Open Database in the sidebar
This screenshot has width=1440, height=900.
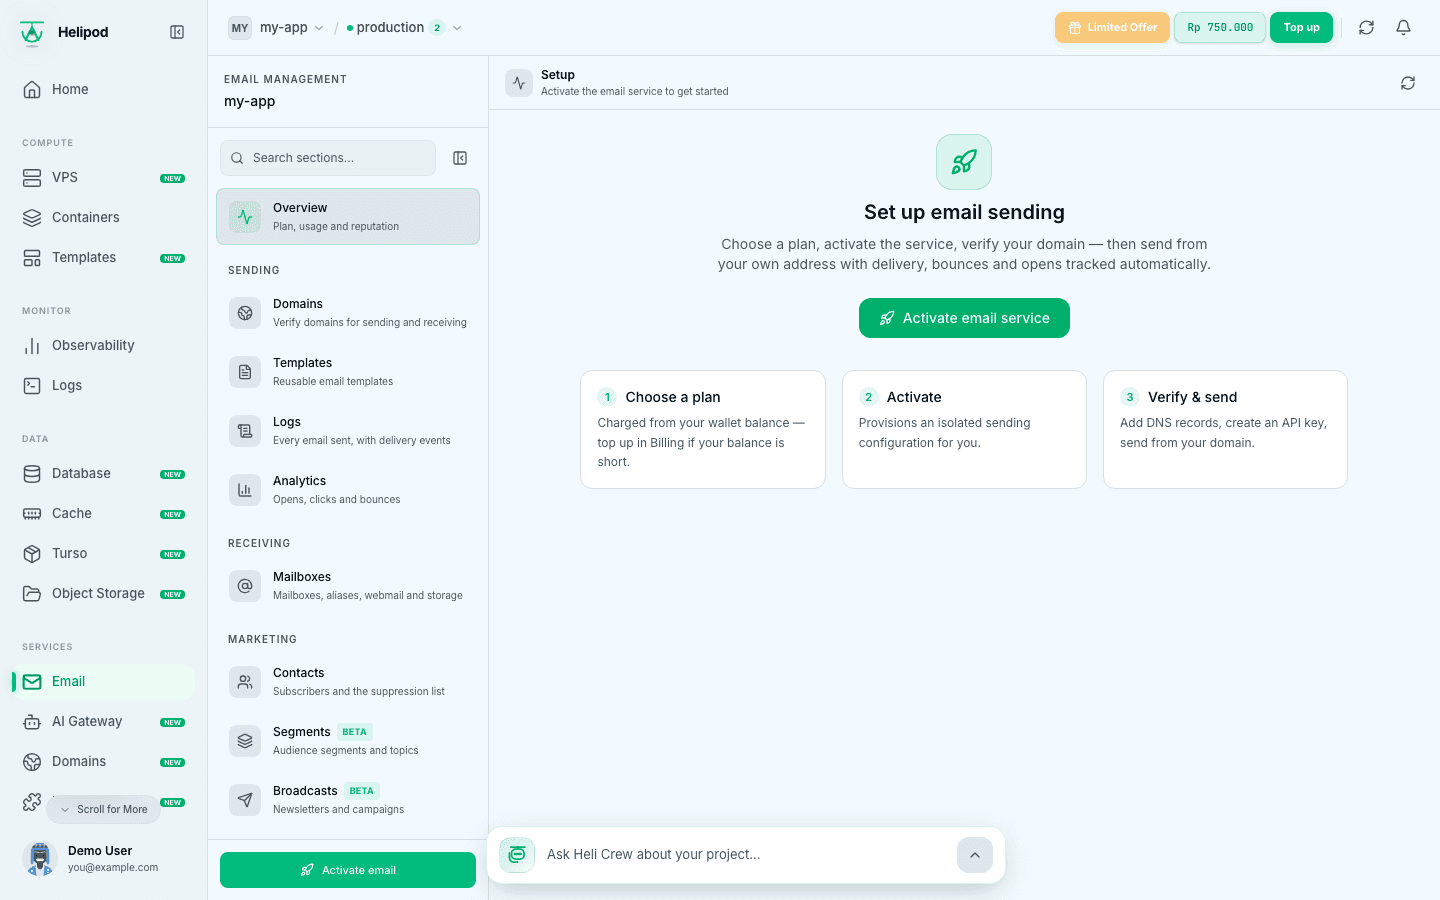(104, 474)
